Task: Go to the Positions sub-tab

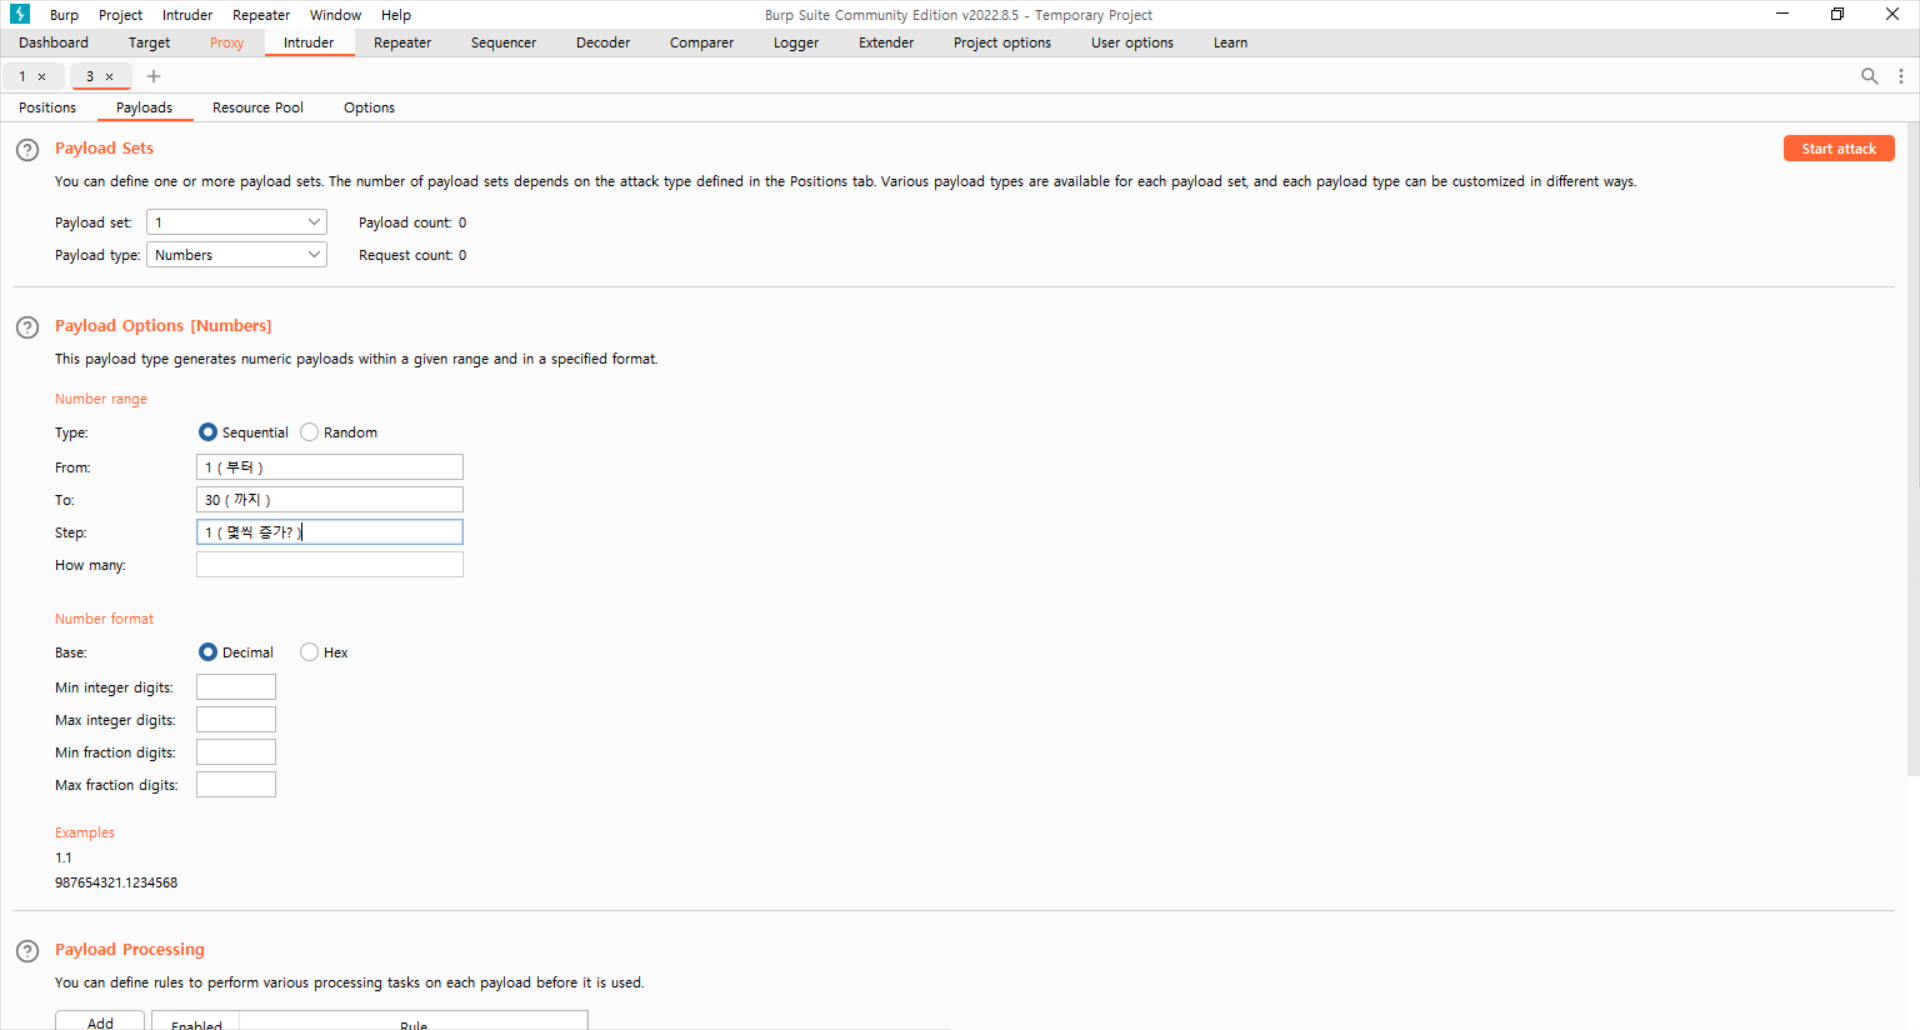Action: (x=47, y=108)
